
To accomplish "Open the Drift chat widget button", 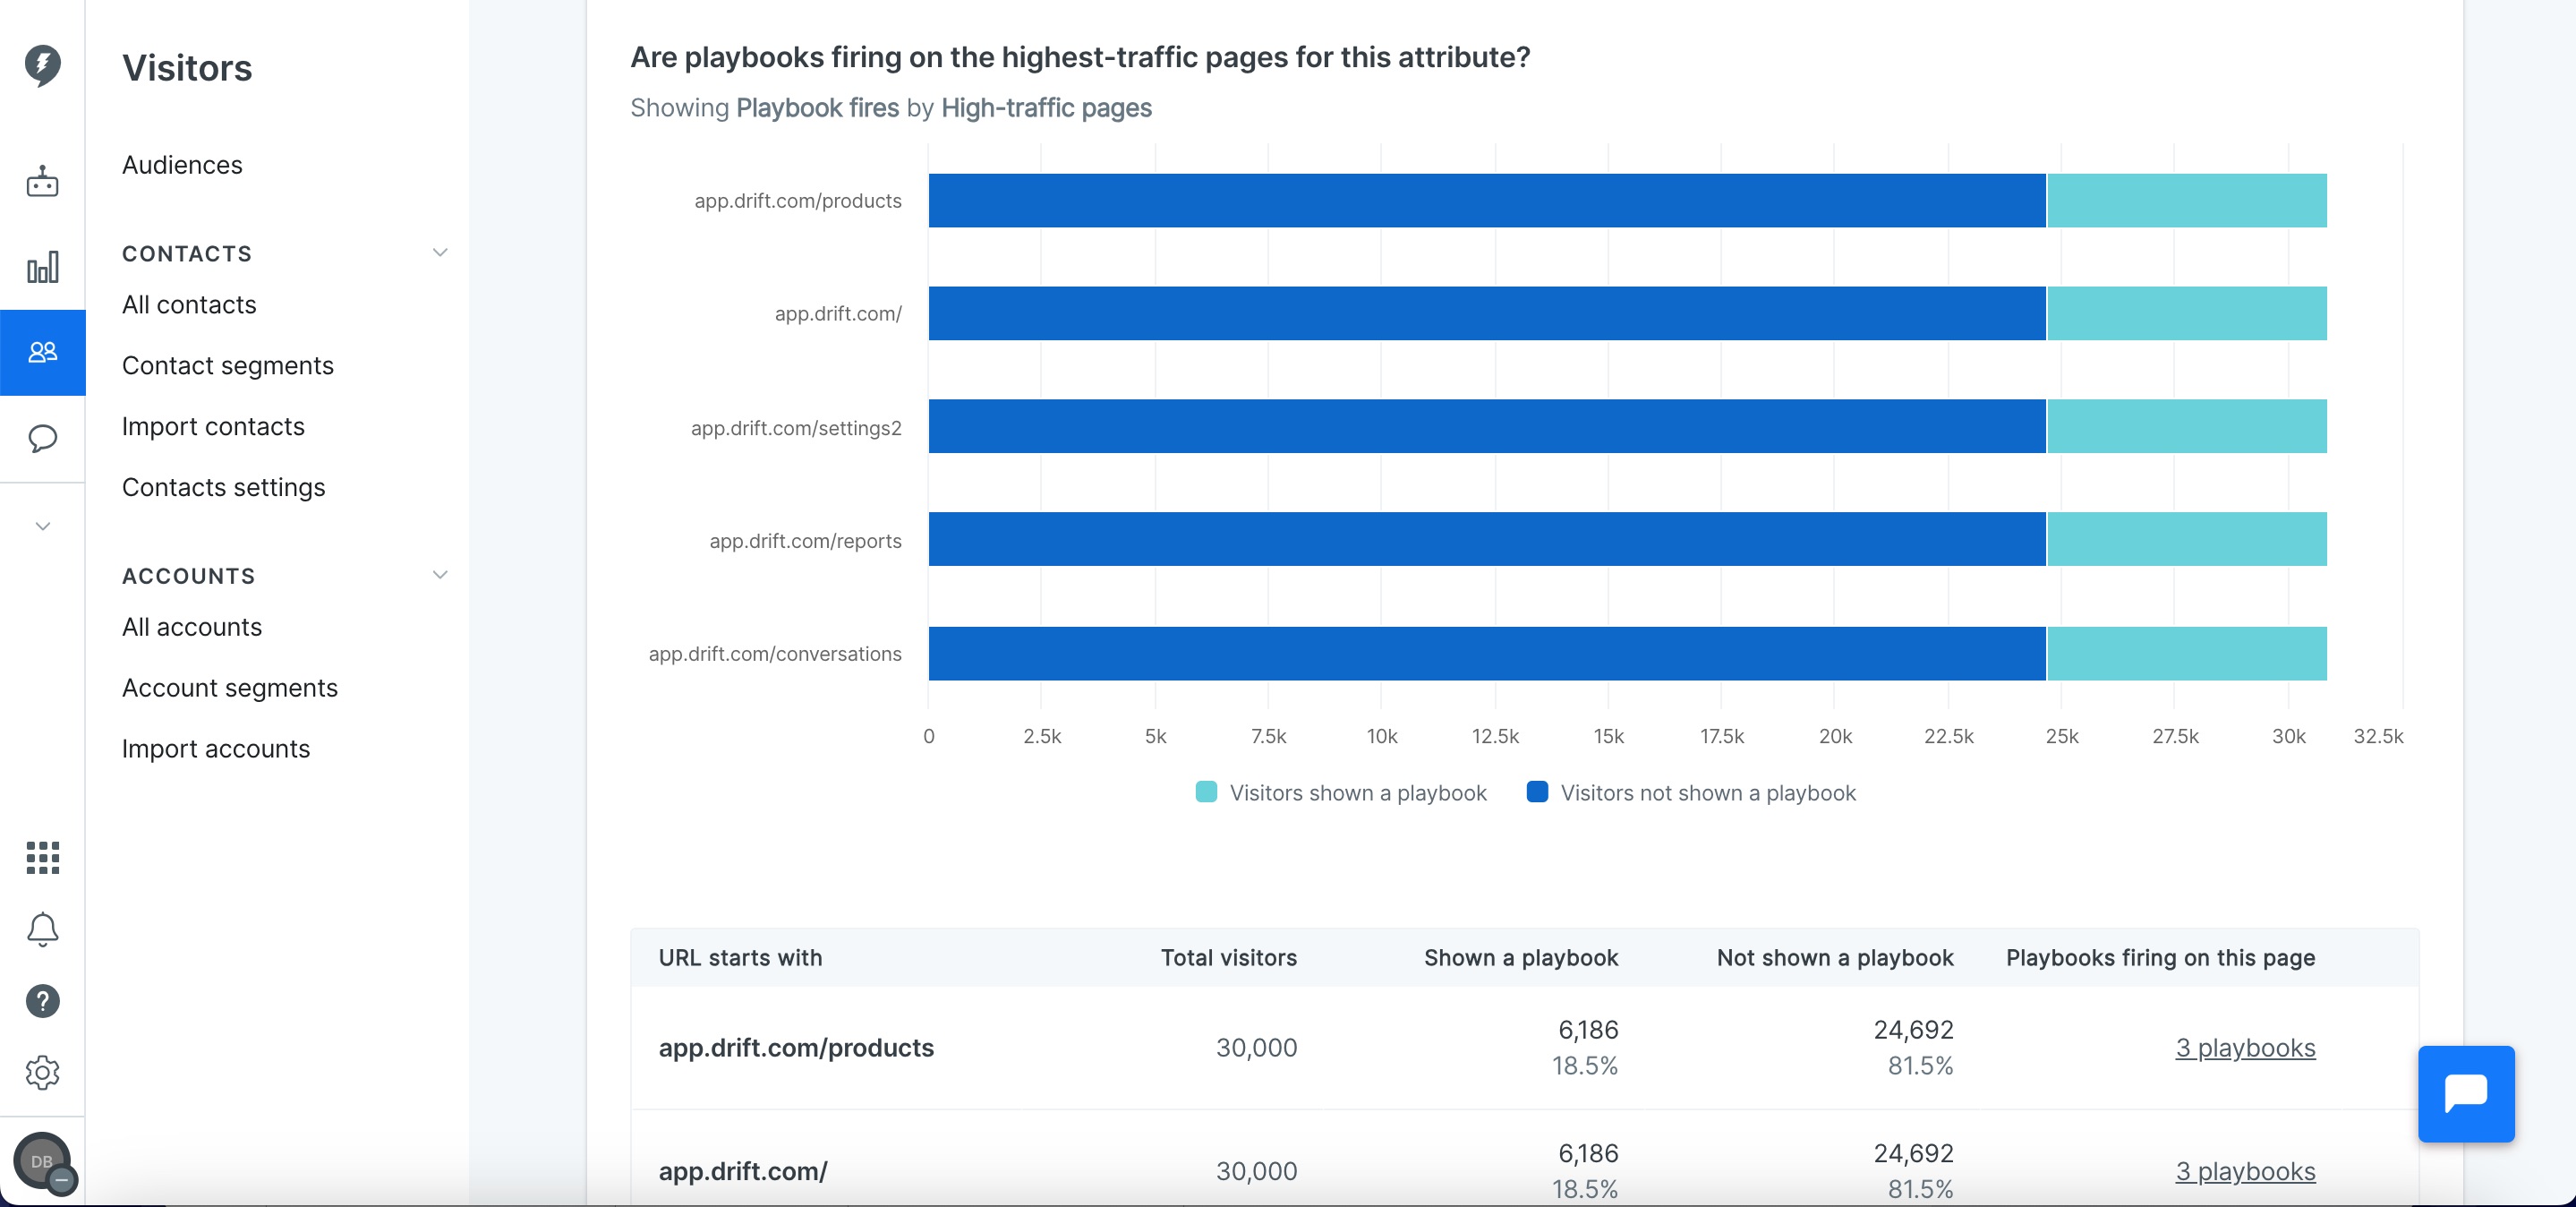I will click(x=2466, y=1094).
